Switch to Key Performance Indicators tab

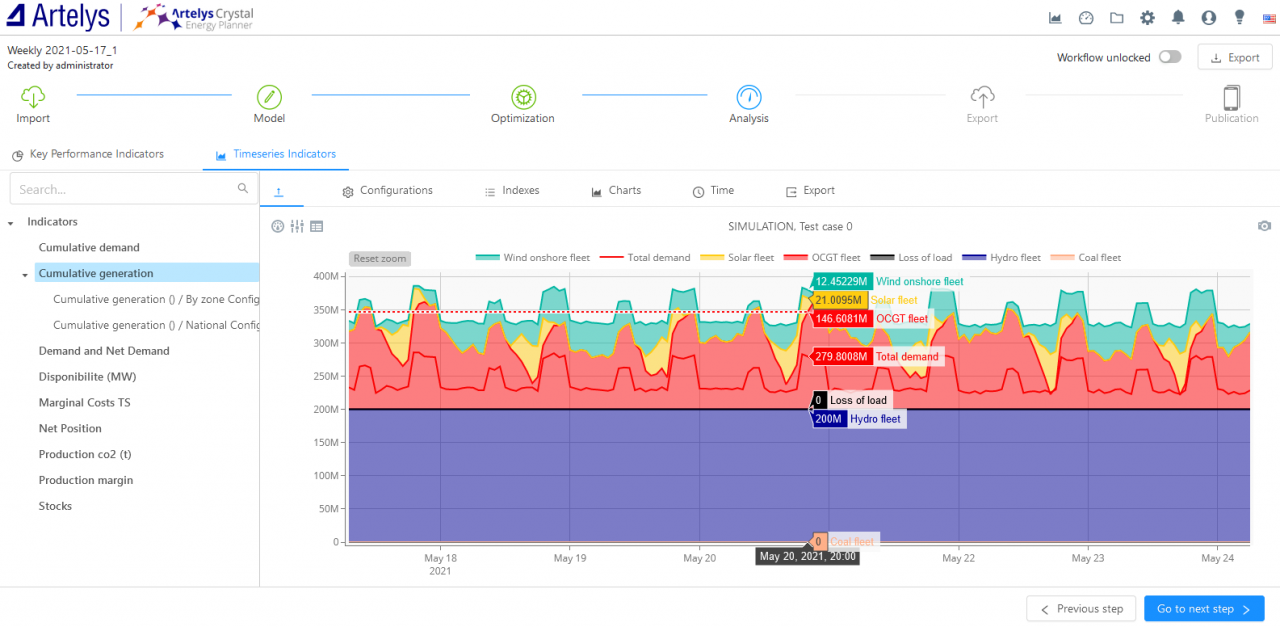coord(88,155)
